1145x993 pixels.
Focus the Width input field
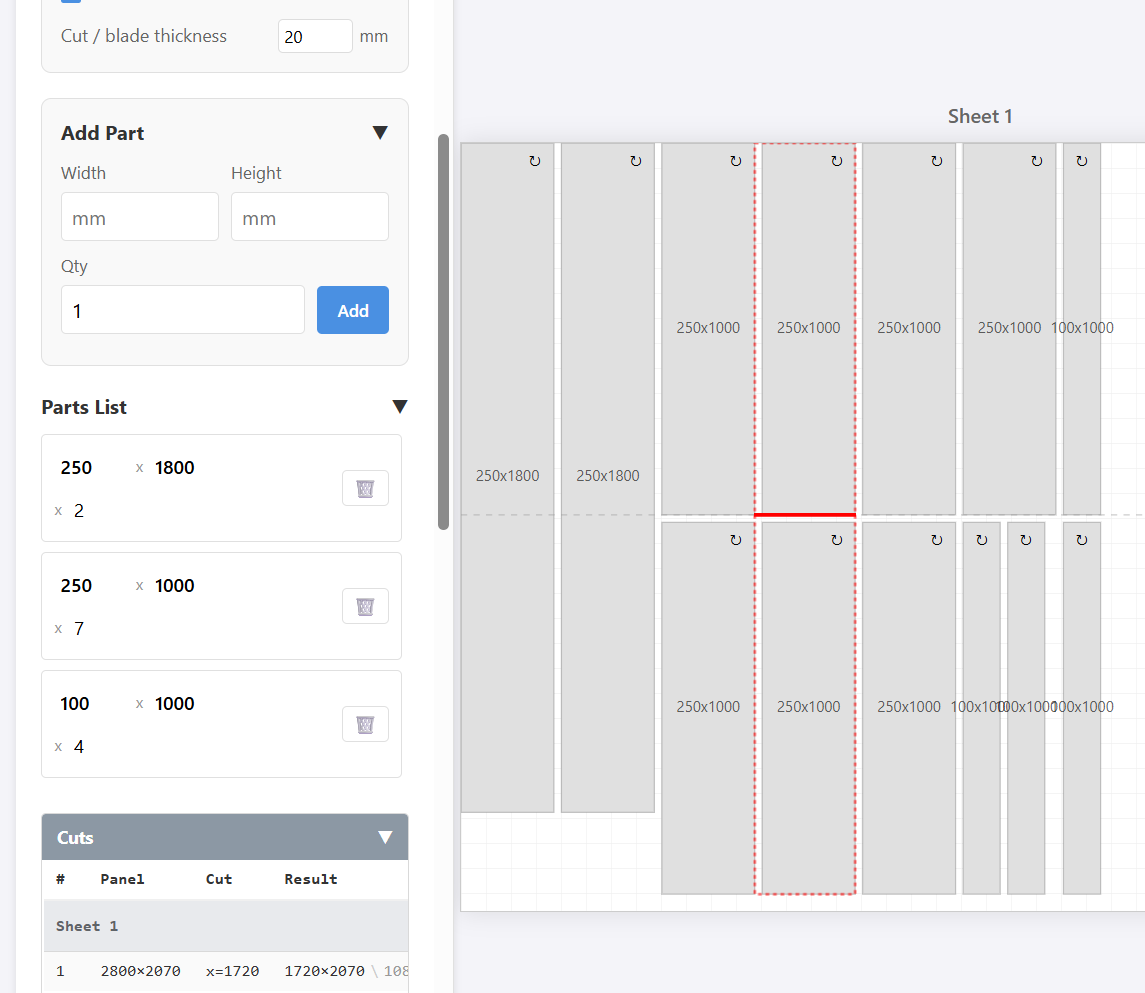click(140, 217)
